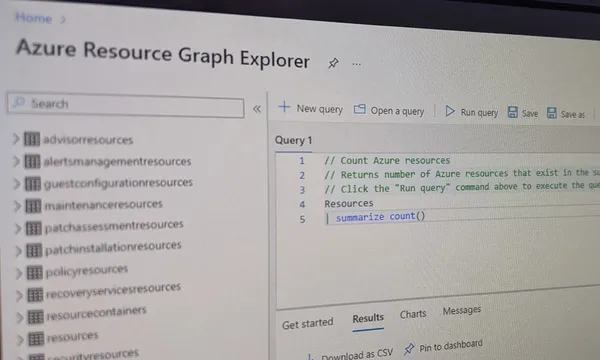Expand the recoveryservicesresources tree node
600x360 pixels.
19,296
